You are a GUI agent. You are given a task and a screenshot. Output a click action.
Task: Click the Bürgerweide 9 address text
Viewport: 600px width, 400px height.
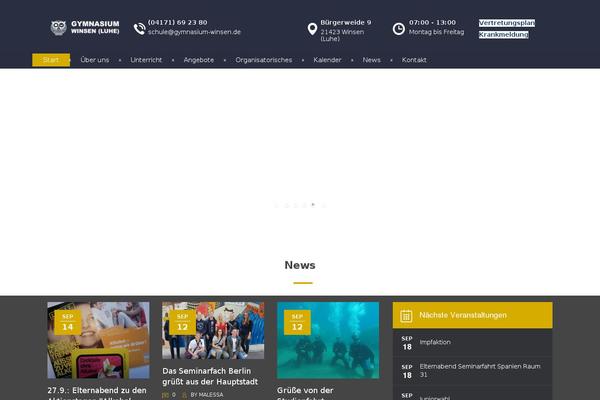[346, 23]
